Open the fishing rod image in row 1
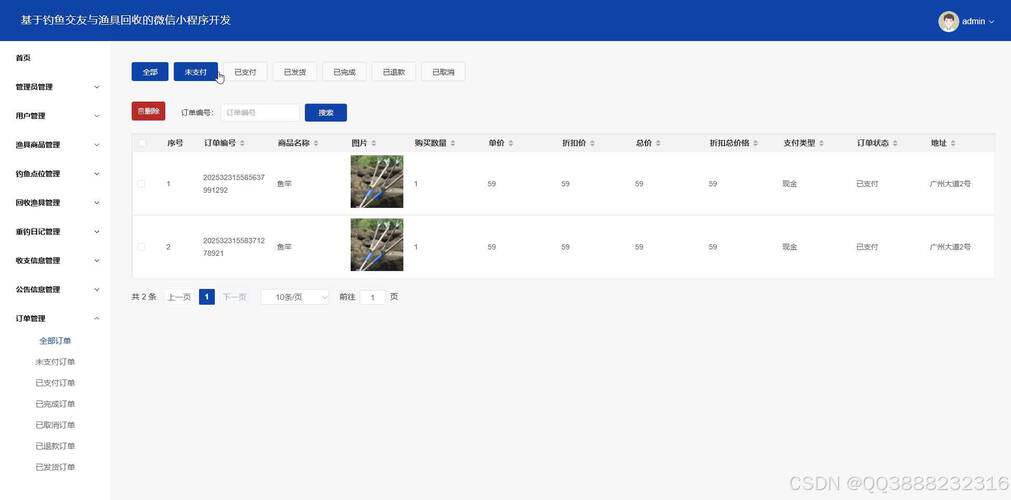Viewport: 1011px width, 500px height. [377, 181]
